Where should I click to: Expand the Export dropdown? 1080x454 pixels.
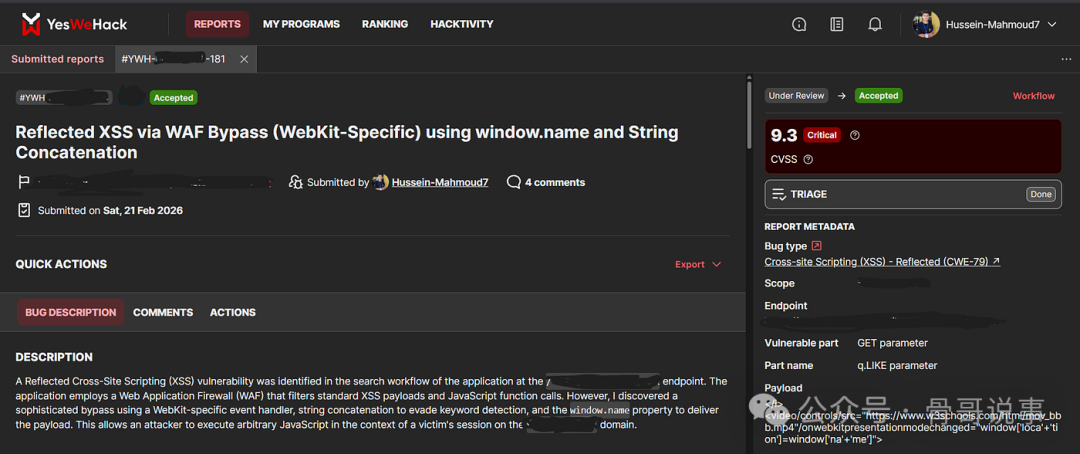(697, 265)
